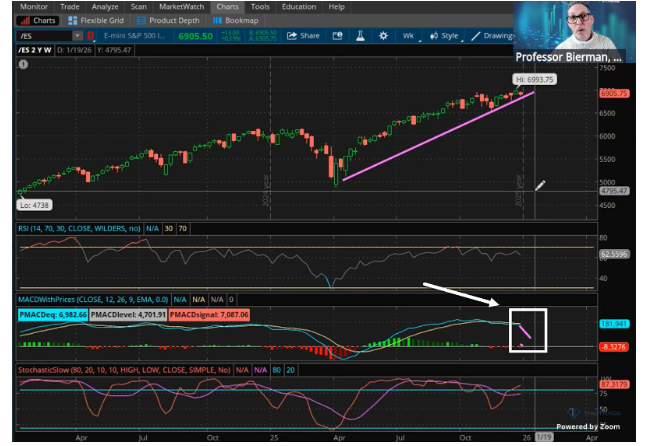Viewport: 646px width, 446px height.
Task: Click the Hi: 6993.75 bubble
Action: (534, 79)
